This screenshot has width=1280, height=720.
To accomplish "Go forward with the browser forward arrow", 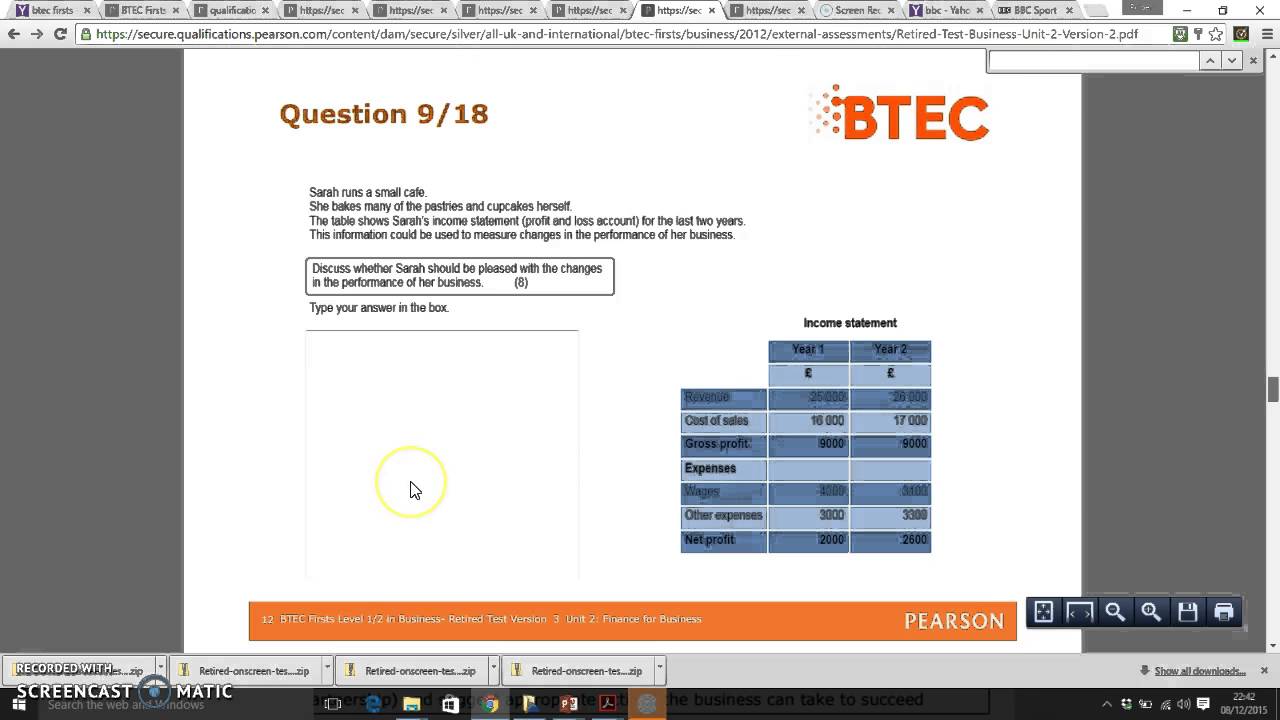I will click(x=37, y=34).
